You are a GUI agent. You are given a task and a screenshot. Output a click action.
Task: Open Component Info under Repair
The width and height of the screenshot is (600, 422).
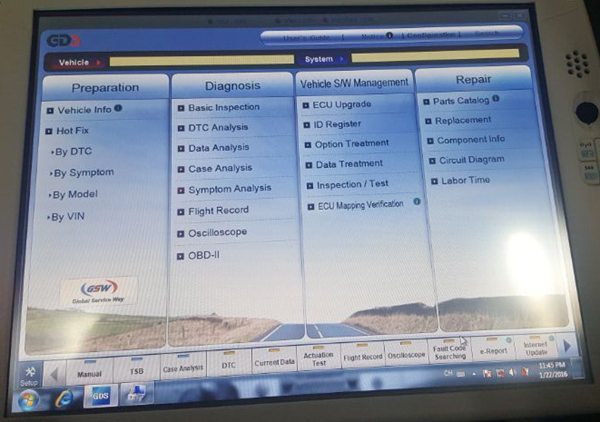pos(471,140)
